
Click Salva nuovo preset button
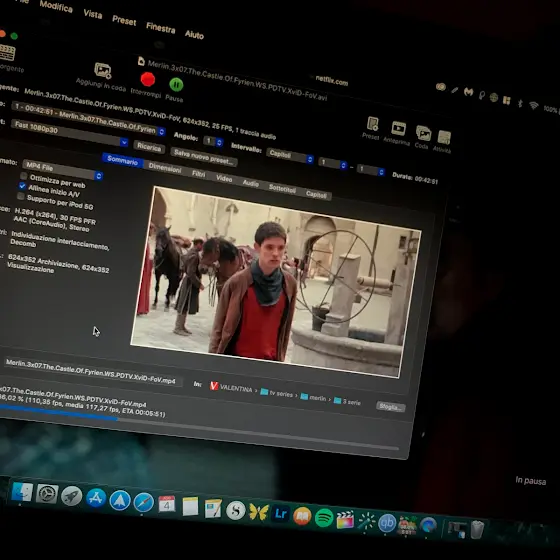204,157
